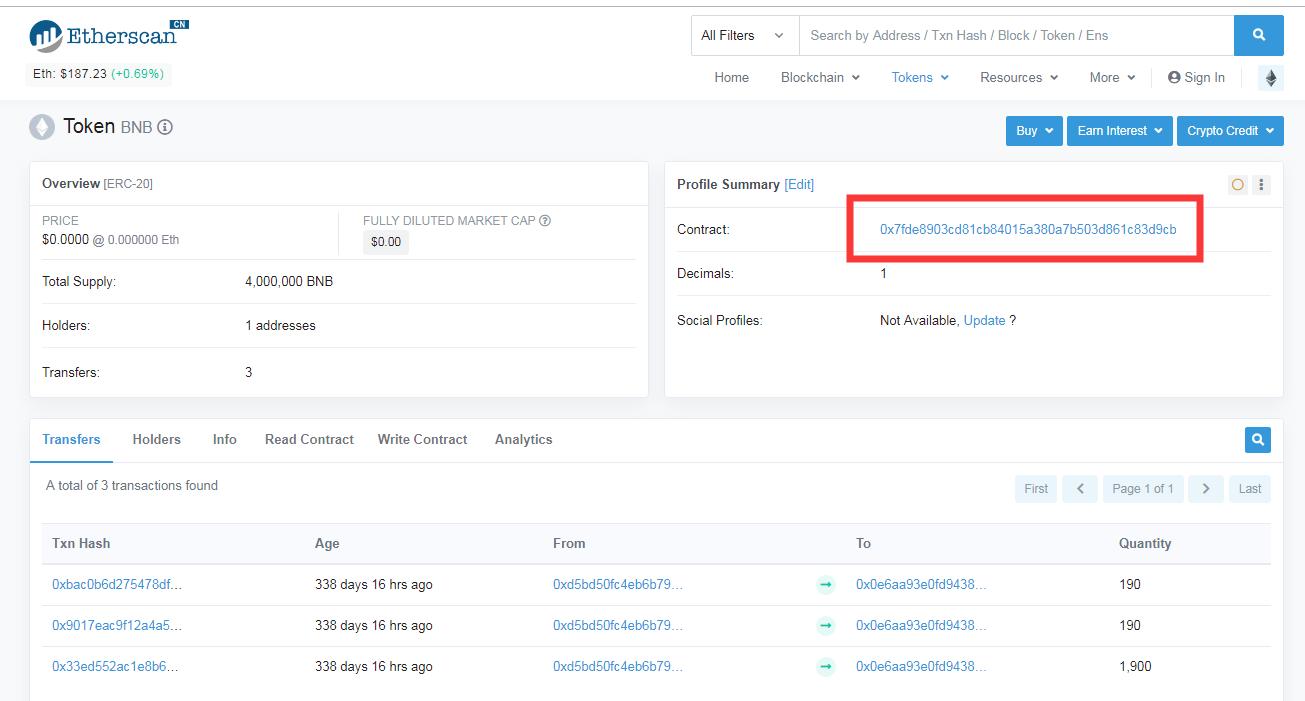
Task: Click the Txn Hash column header
Action: (81, 543)
